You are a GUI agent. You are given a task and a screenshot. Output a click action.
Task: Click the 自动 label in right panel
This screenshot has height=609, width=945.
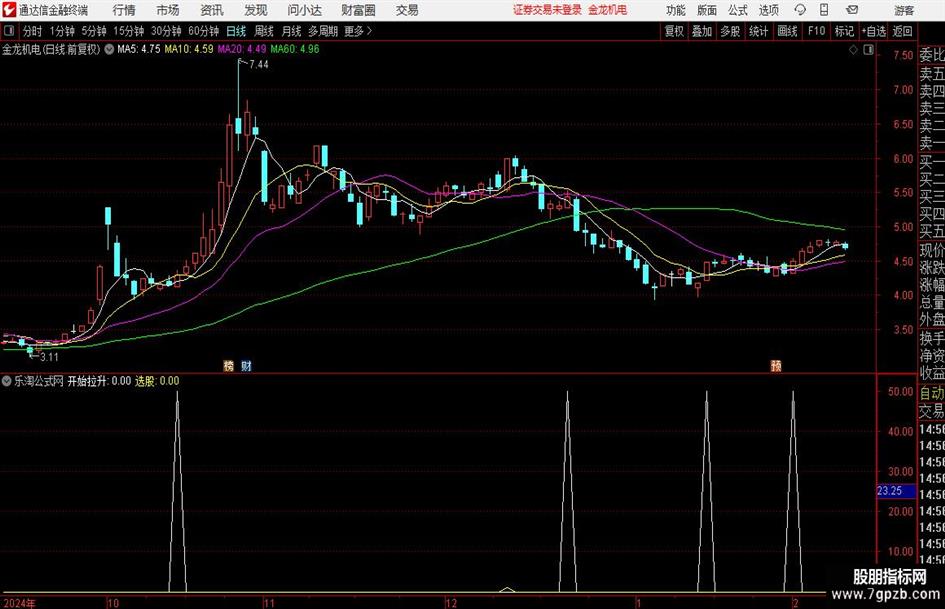point(932,393)
